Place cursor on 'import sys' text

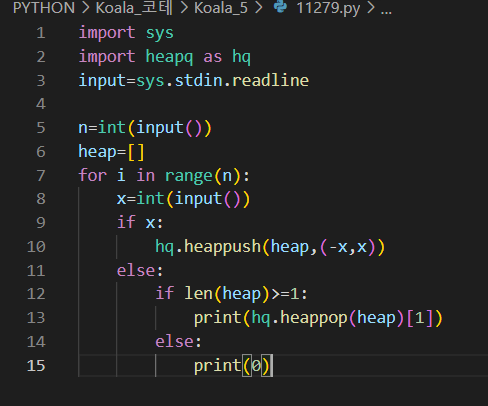pos(126,33)
